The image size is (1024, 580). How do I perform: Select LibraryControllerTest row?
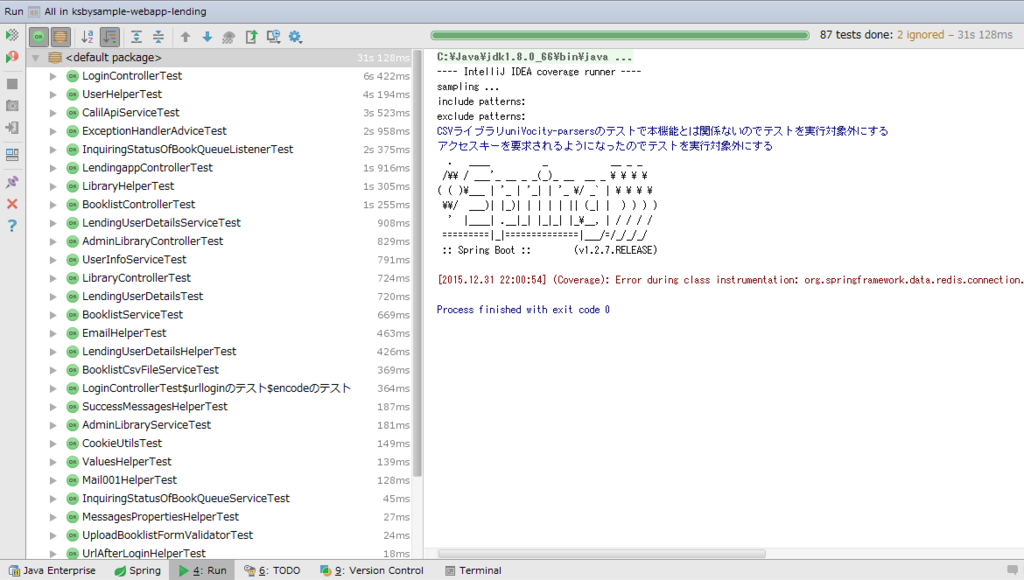(x=221, y=278)
